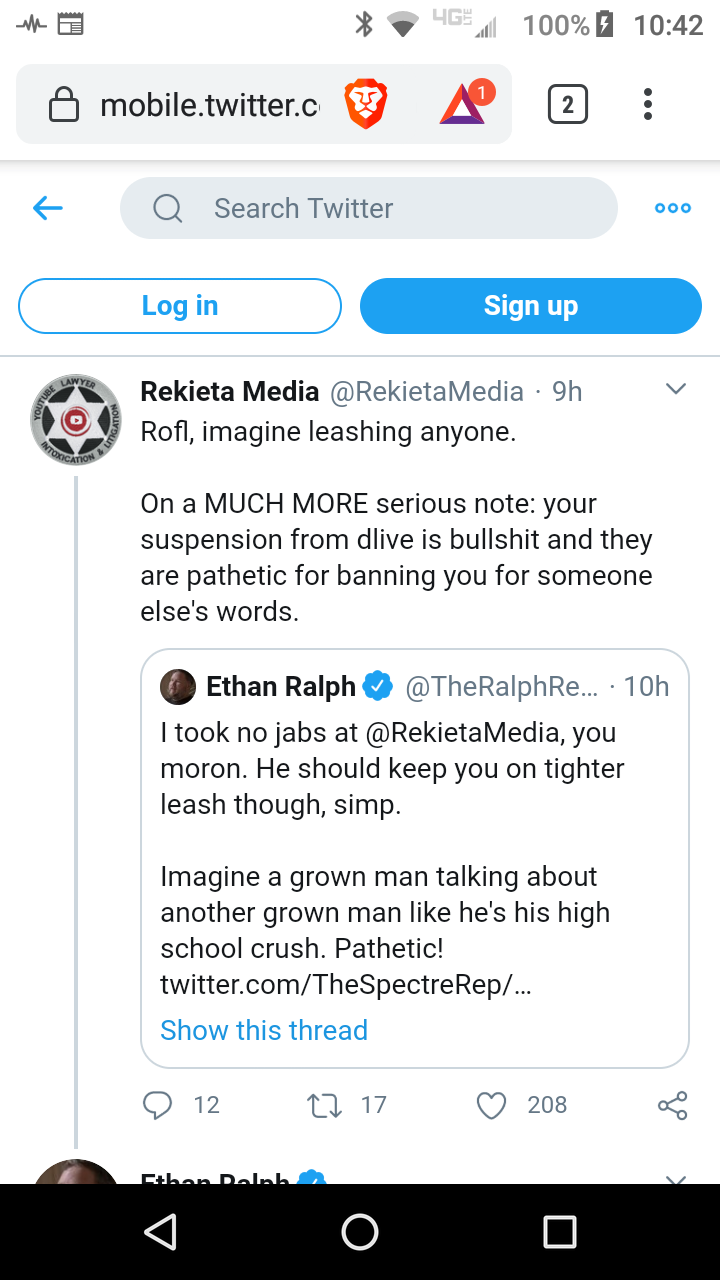Viewport: 720px width, 1280px height.
Task: Open the Rekieta Media profile name link
Action: [230, 391]
